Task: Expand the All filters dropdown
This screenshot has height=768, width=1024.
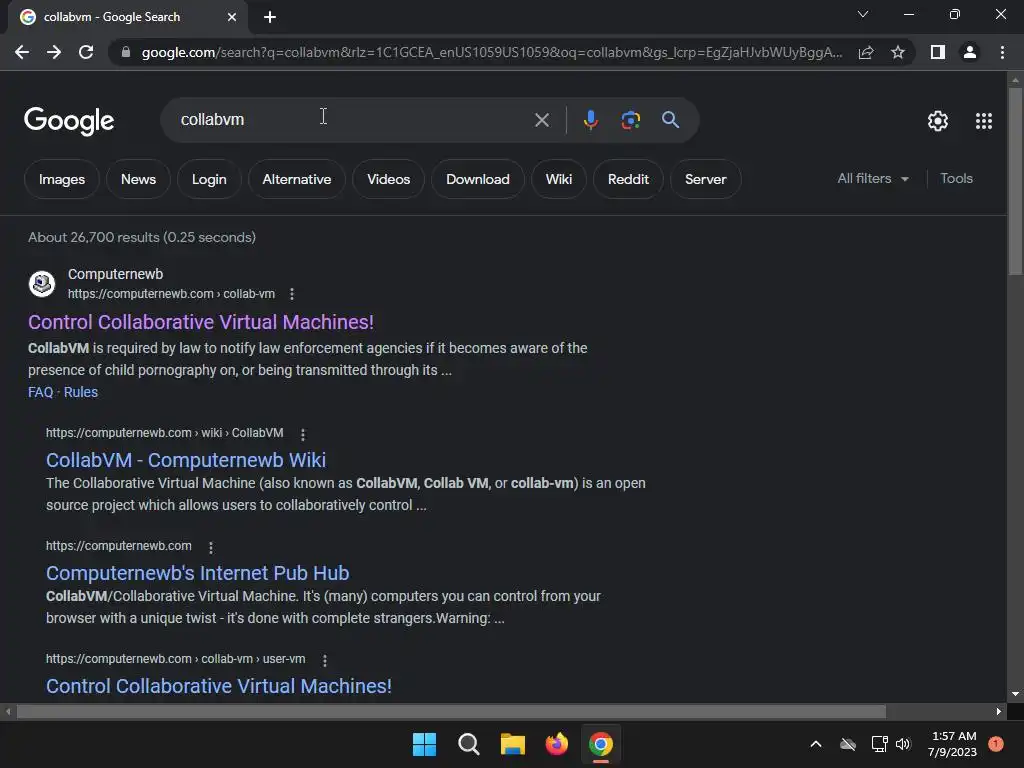Action: (x=872, y=178)
